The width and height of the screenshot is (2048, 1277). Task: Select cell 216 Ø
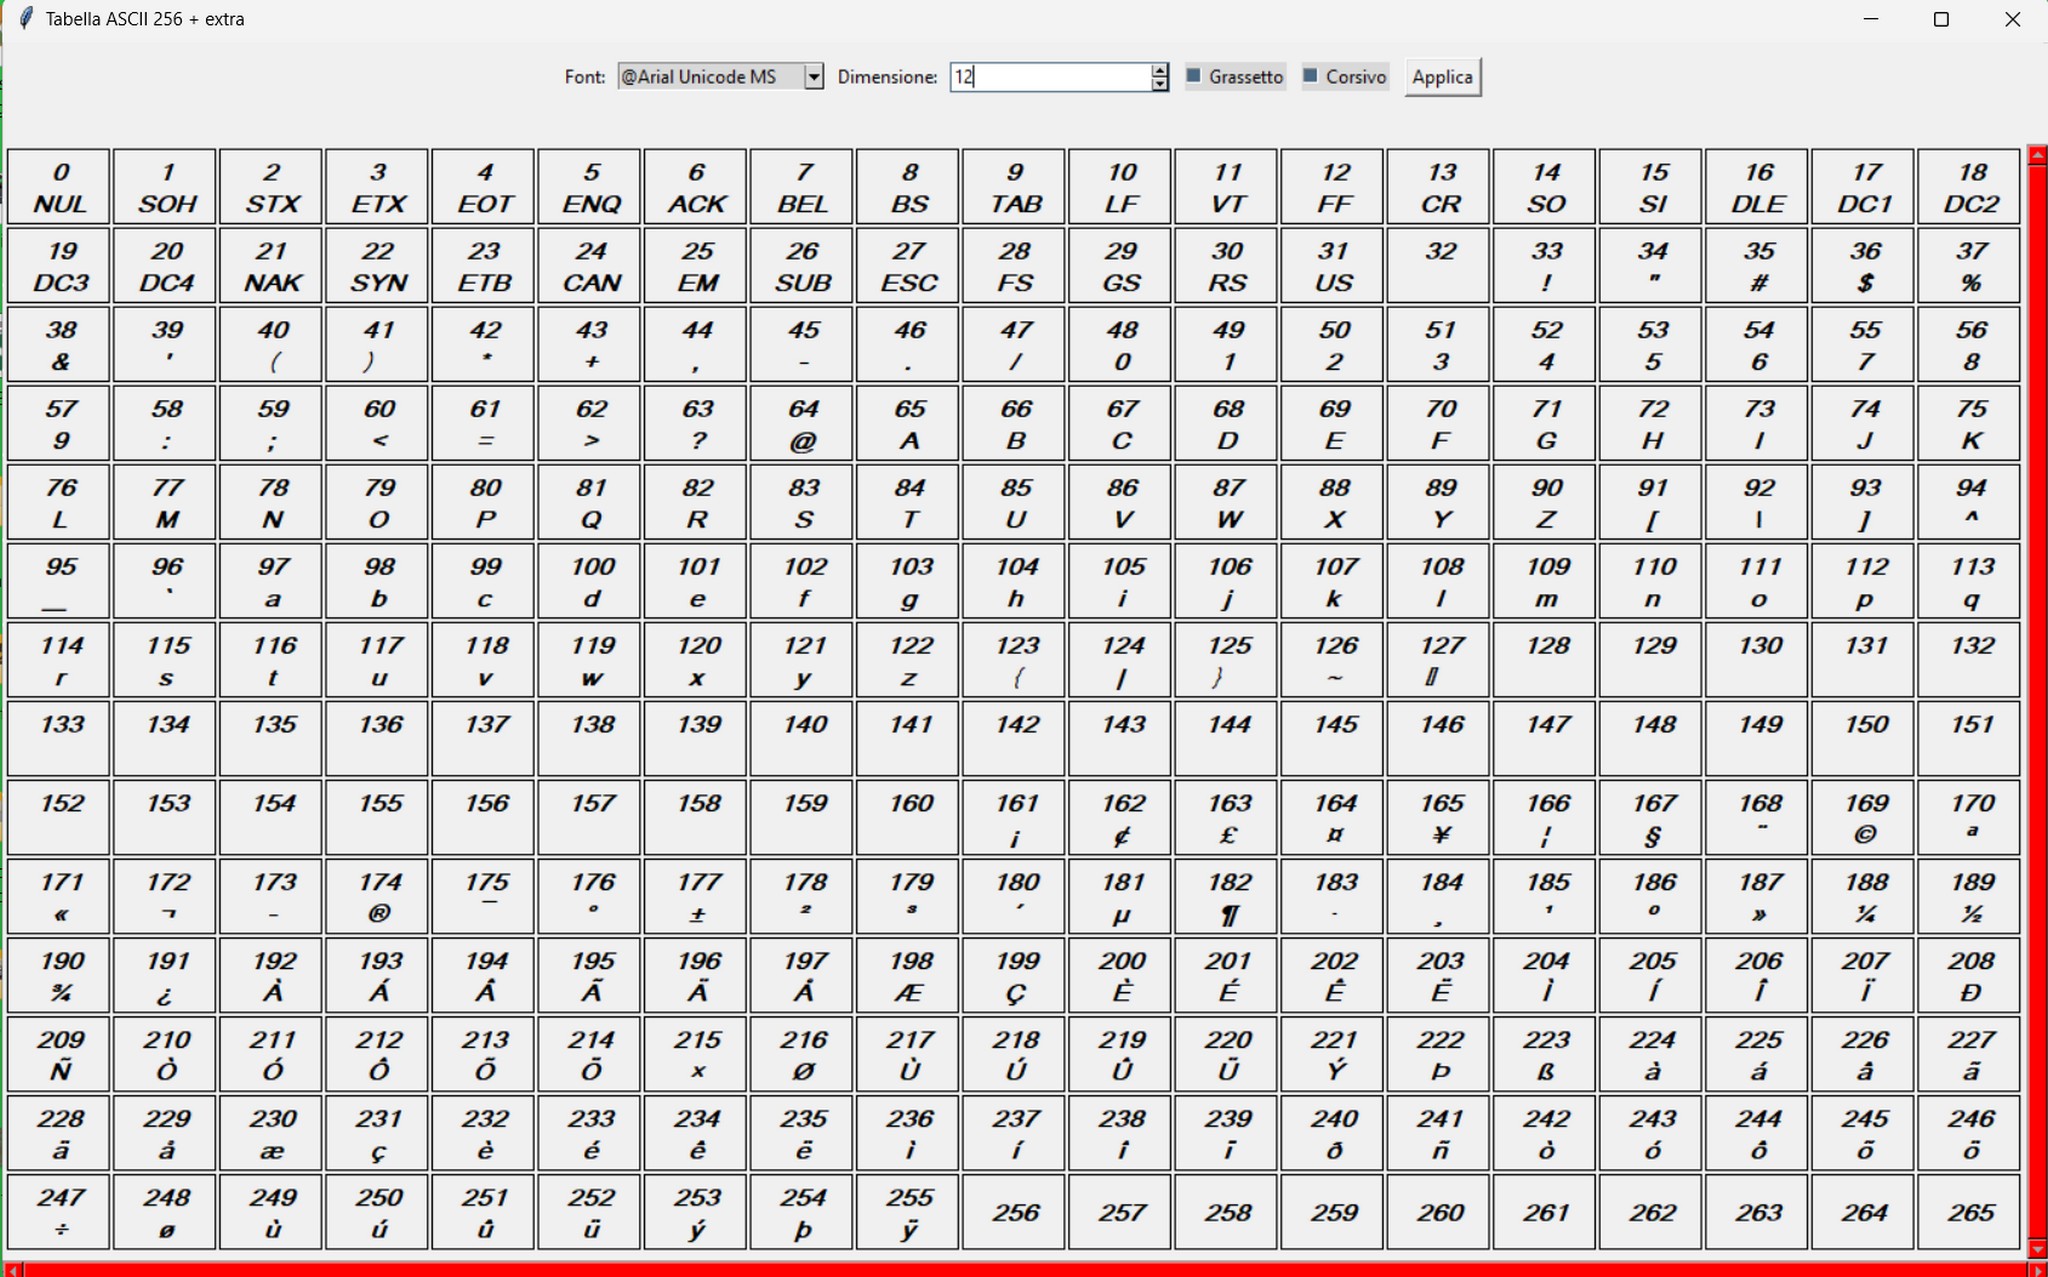pyautogui.click(x=802, y=1056)
